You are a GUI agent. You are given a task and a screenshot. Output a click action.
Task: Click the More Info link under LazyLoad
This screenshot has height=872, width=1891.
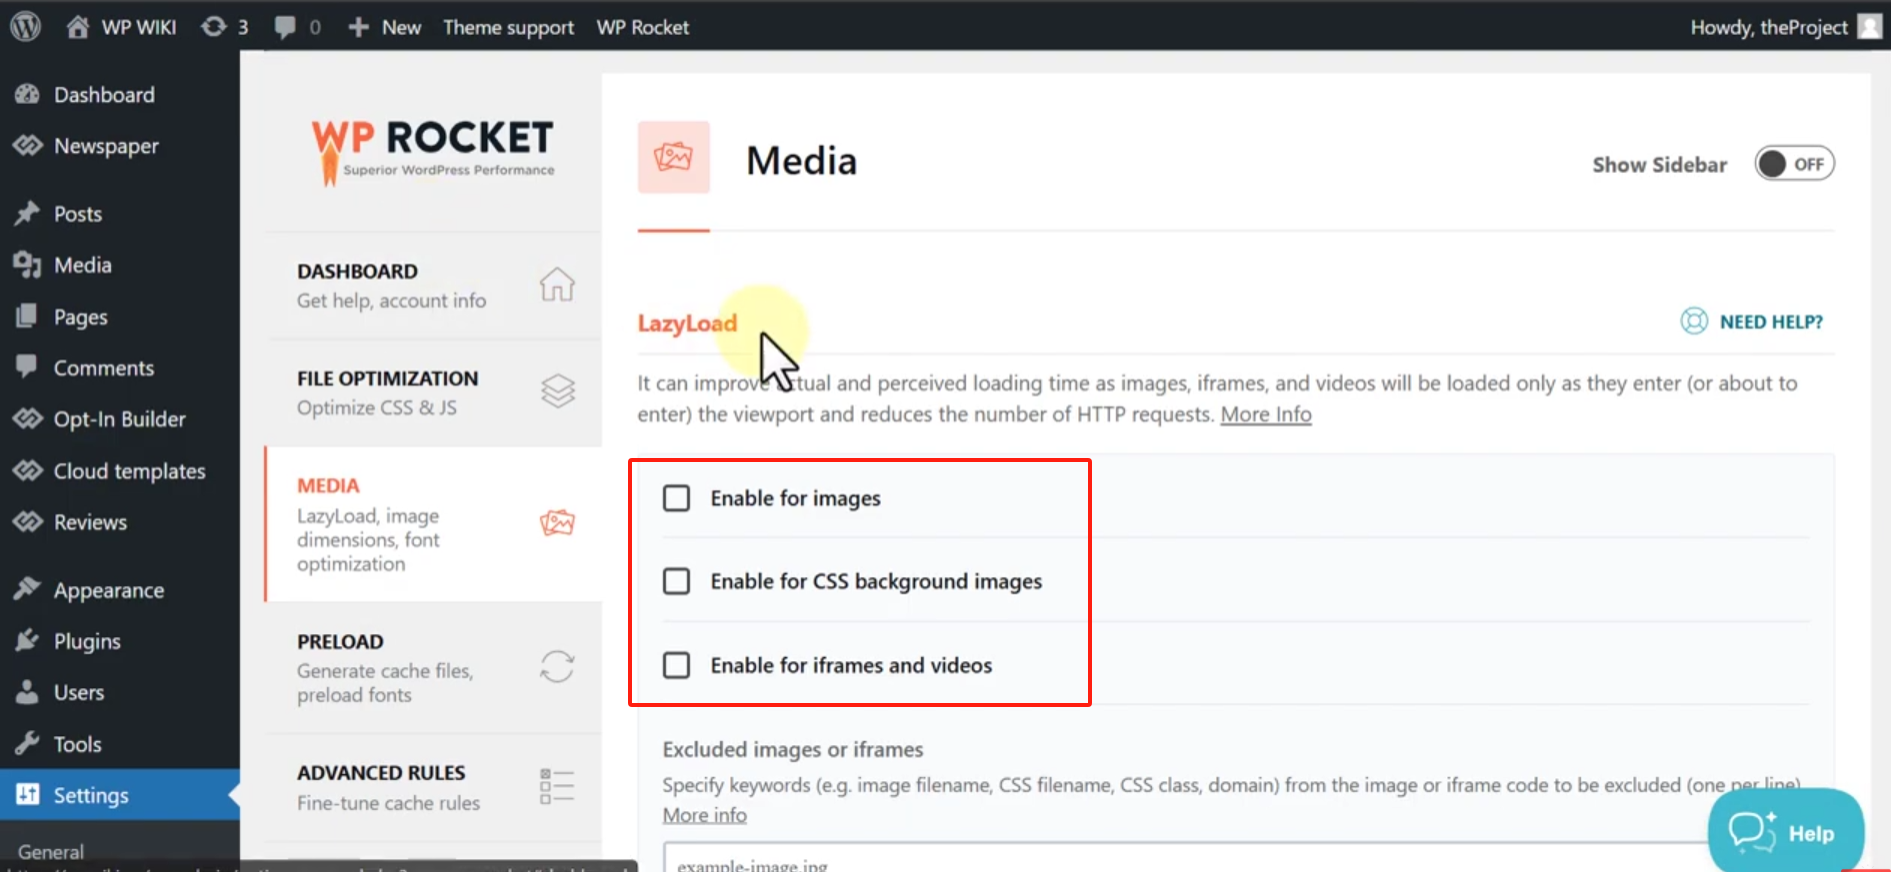click(1265, 414)
